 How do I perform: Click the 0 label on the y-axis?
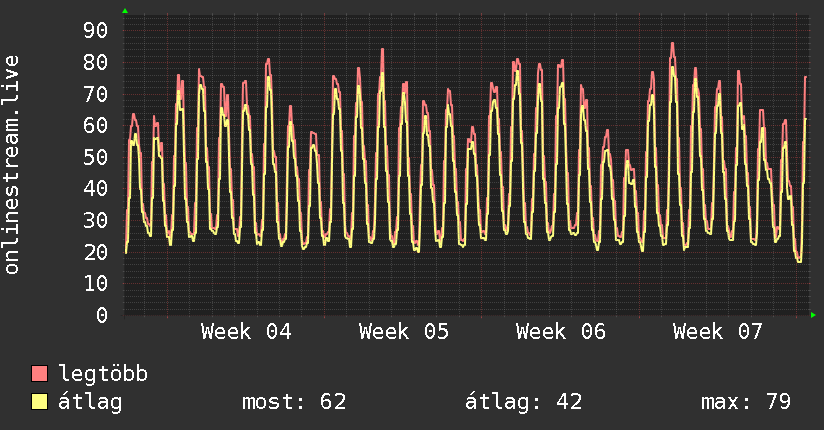pyautogui.click(x=101, y=315)
